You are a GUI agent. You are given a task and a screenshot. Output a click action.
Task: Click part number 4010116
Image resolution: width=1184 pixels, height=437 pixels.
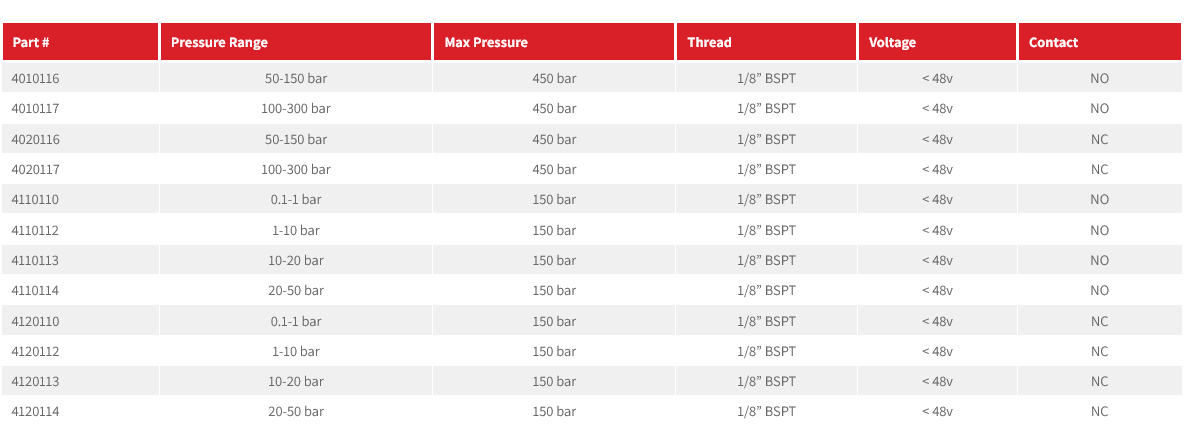(x=35, y=78)
